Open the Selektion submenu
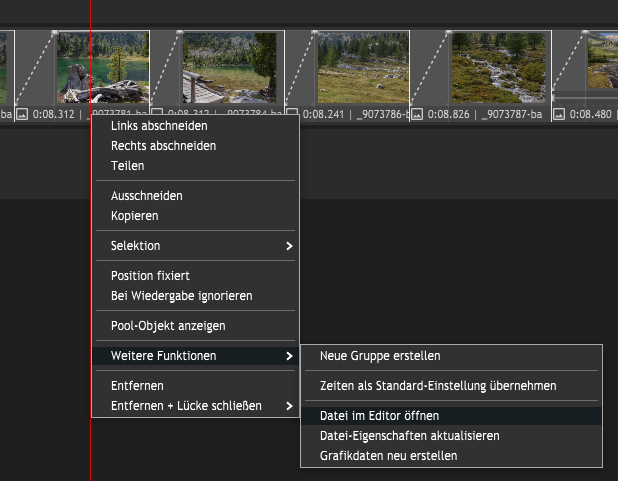 tap(195, 246)
